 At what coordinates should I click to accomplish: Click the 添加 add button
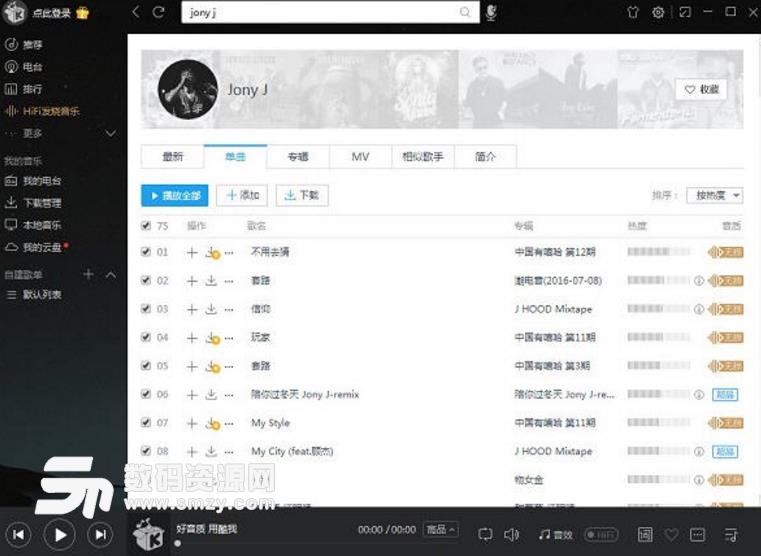[x=242, y=196]
